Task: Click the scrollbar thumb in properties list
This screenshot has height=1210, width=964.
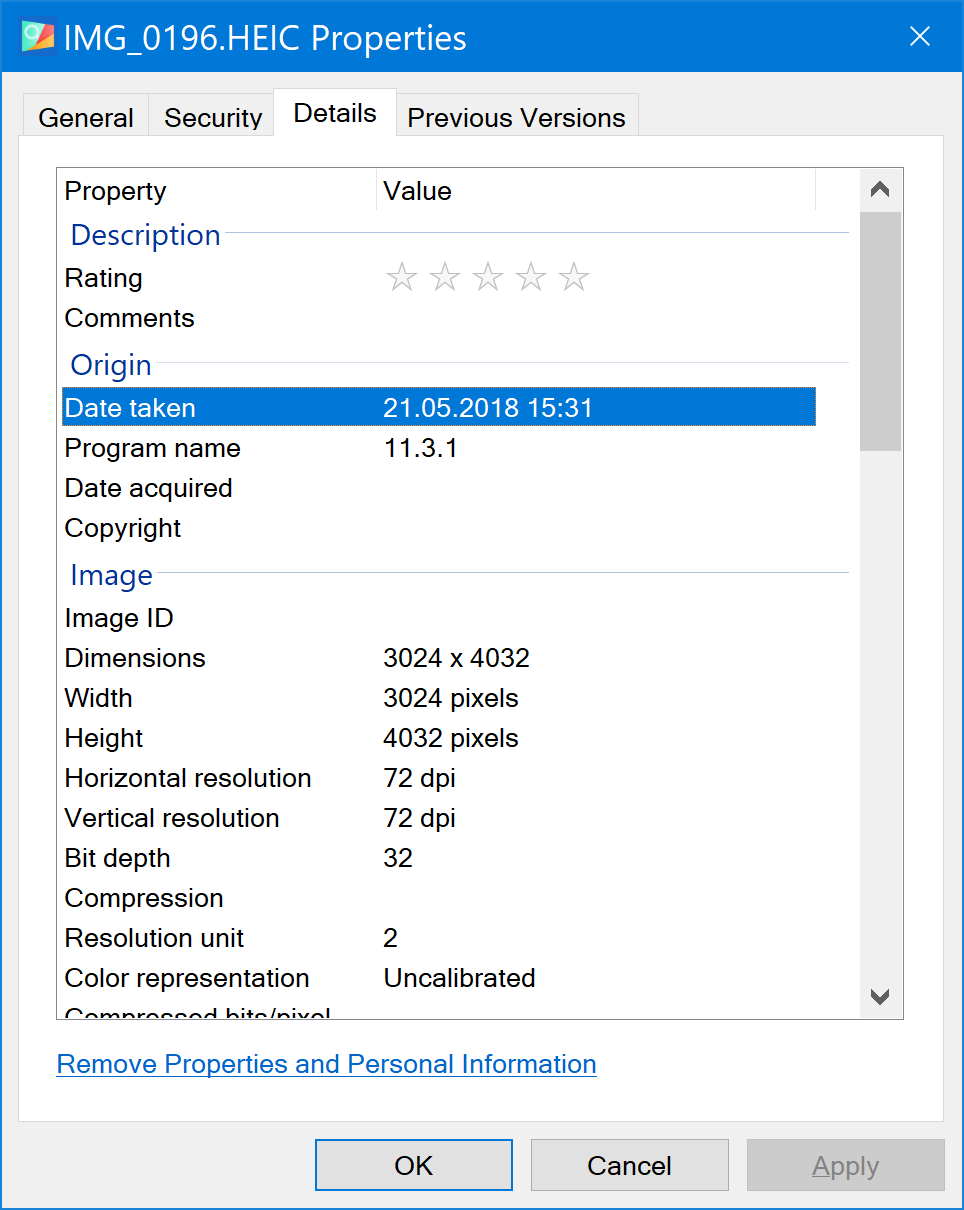Action: pyautogui.click(x=880, y=330)
